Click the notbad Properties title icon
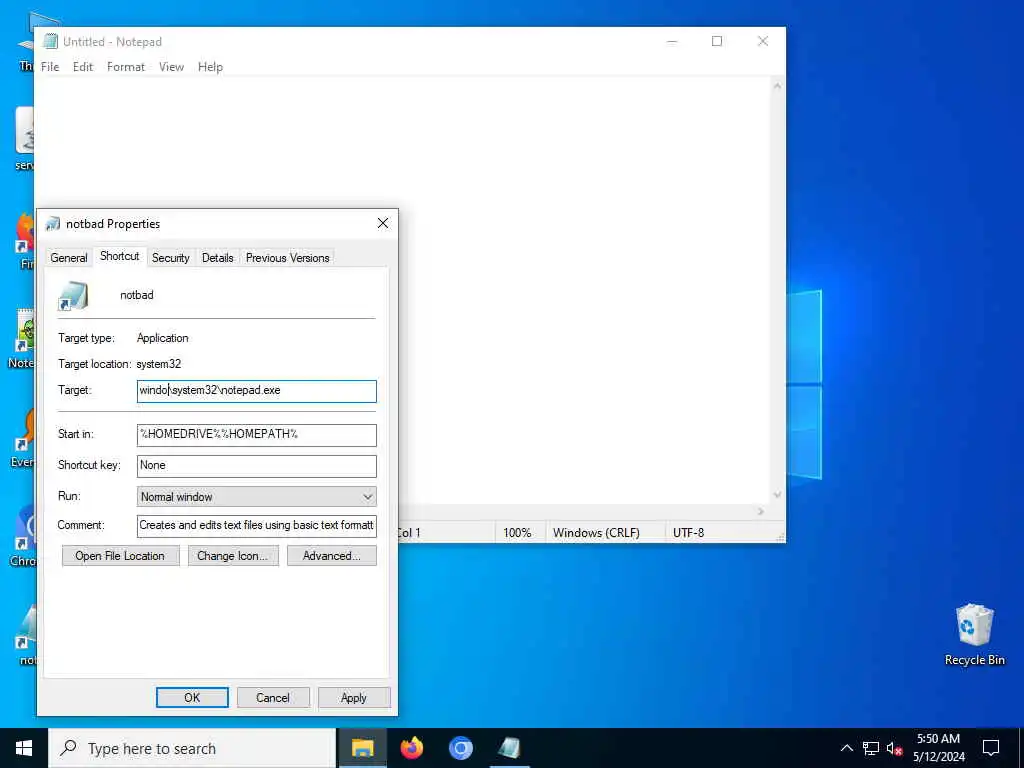The width and height of the screenshot is (1024, 768). coord(53,224)
